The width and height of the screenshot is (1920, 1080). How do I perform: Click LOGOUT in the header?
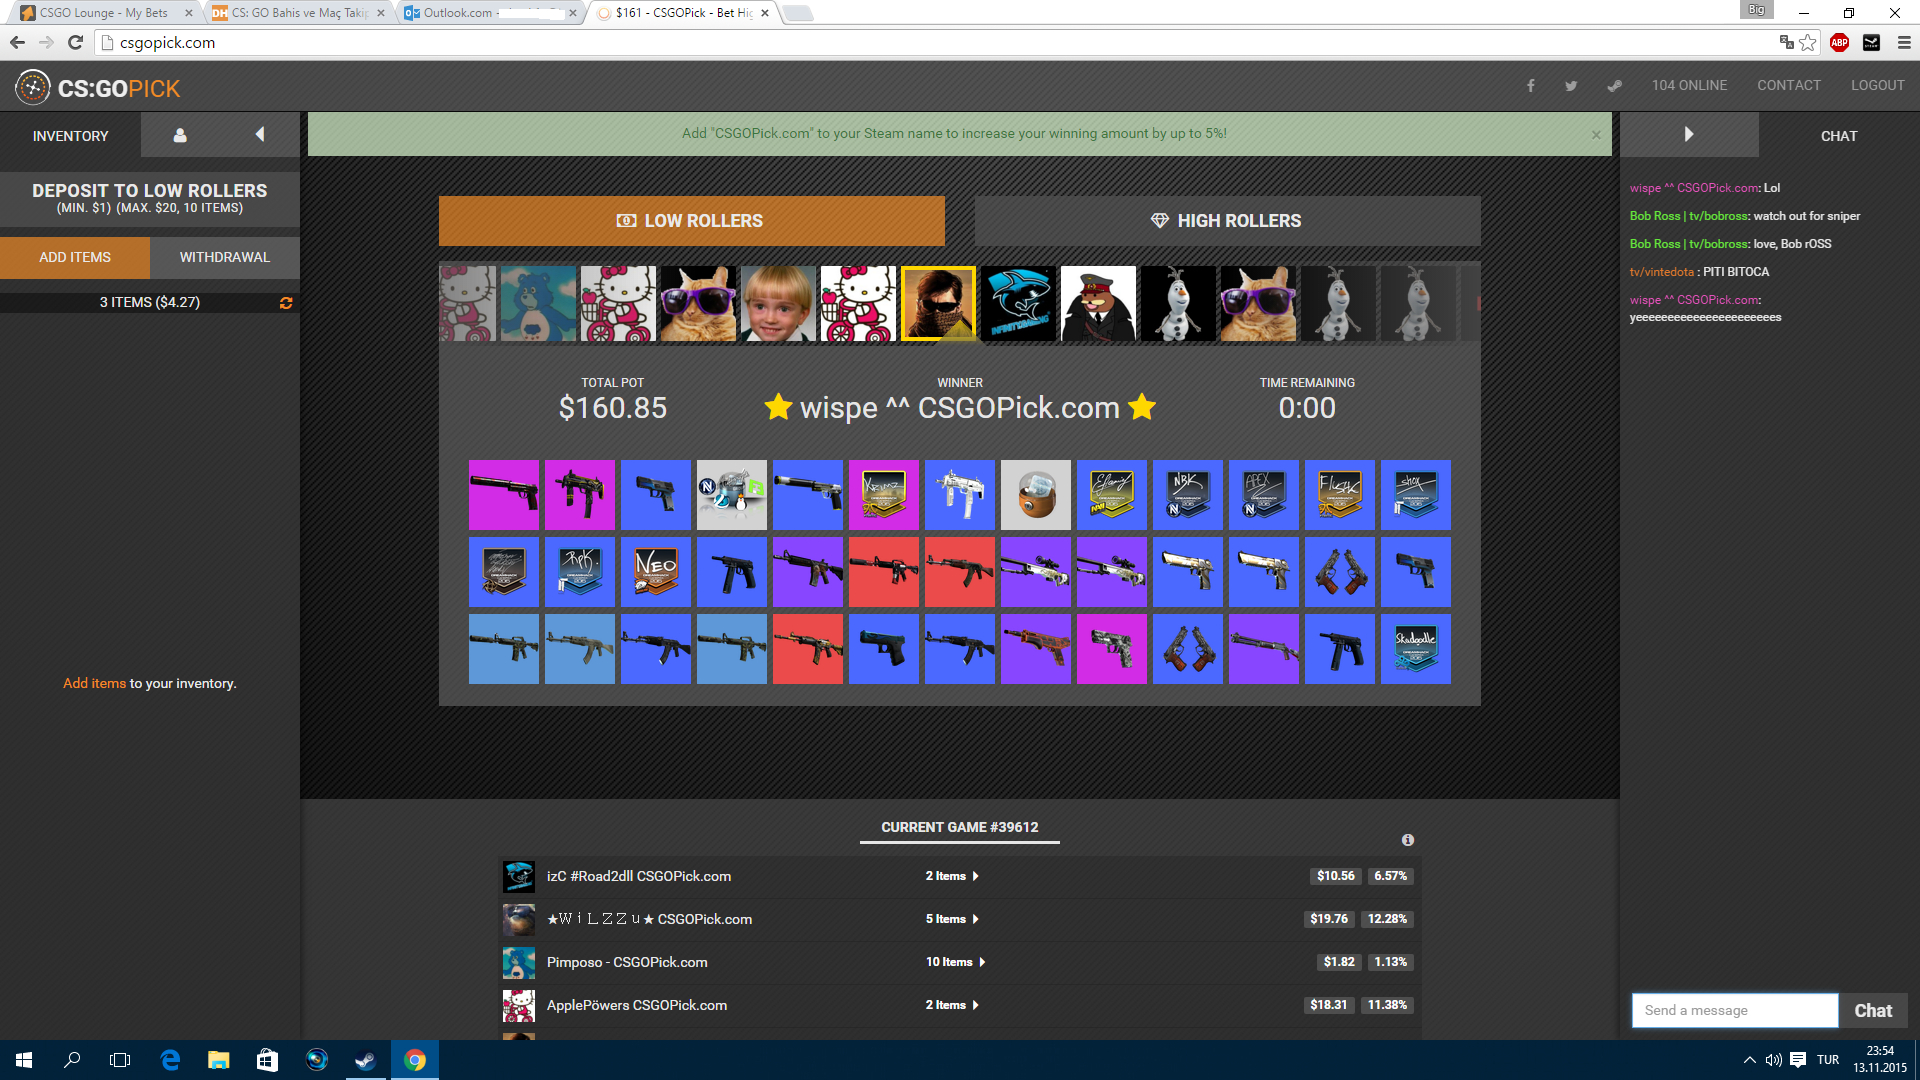(1877, 86)
